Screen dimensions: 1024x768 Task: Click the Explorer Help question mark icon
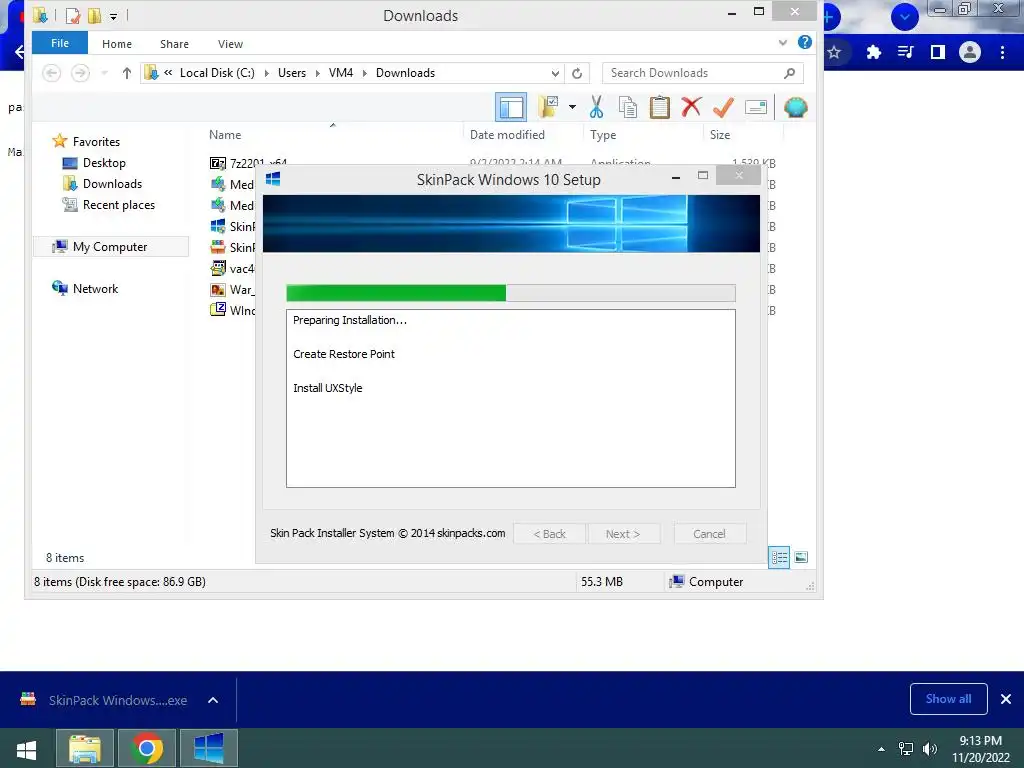point(805,42)
